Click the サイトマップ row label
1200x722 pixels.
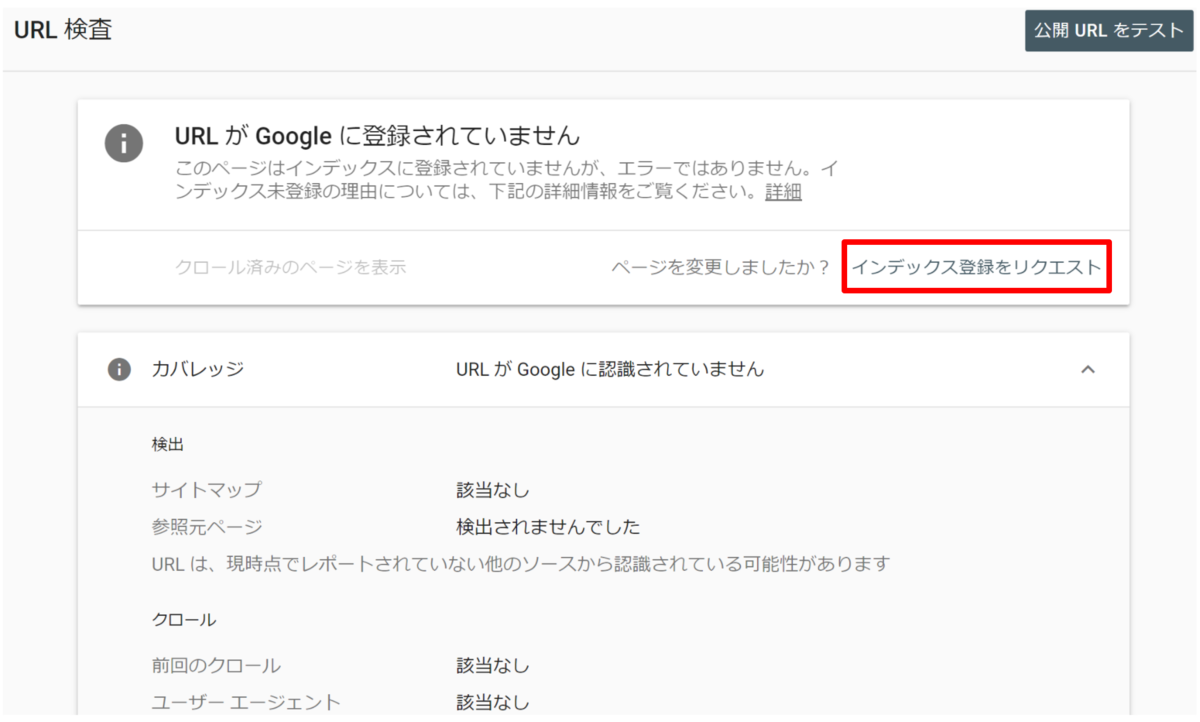[207, 490]
